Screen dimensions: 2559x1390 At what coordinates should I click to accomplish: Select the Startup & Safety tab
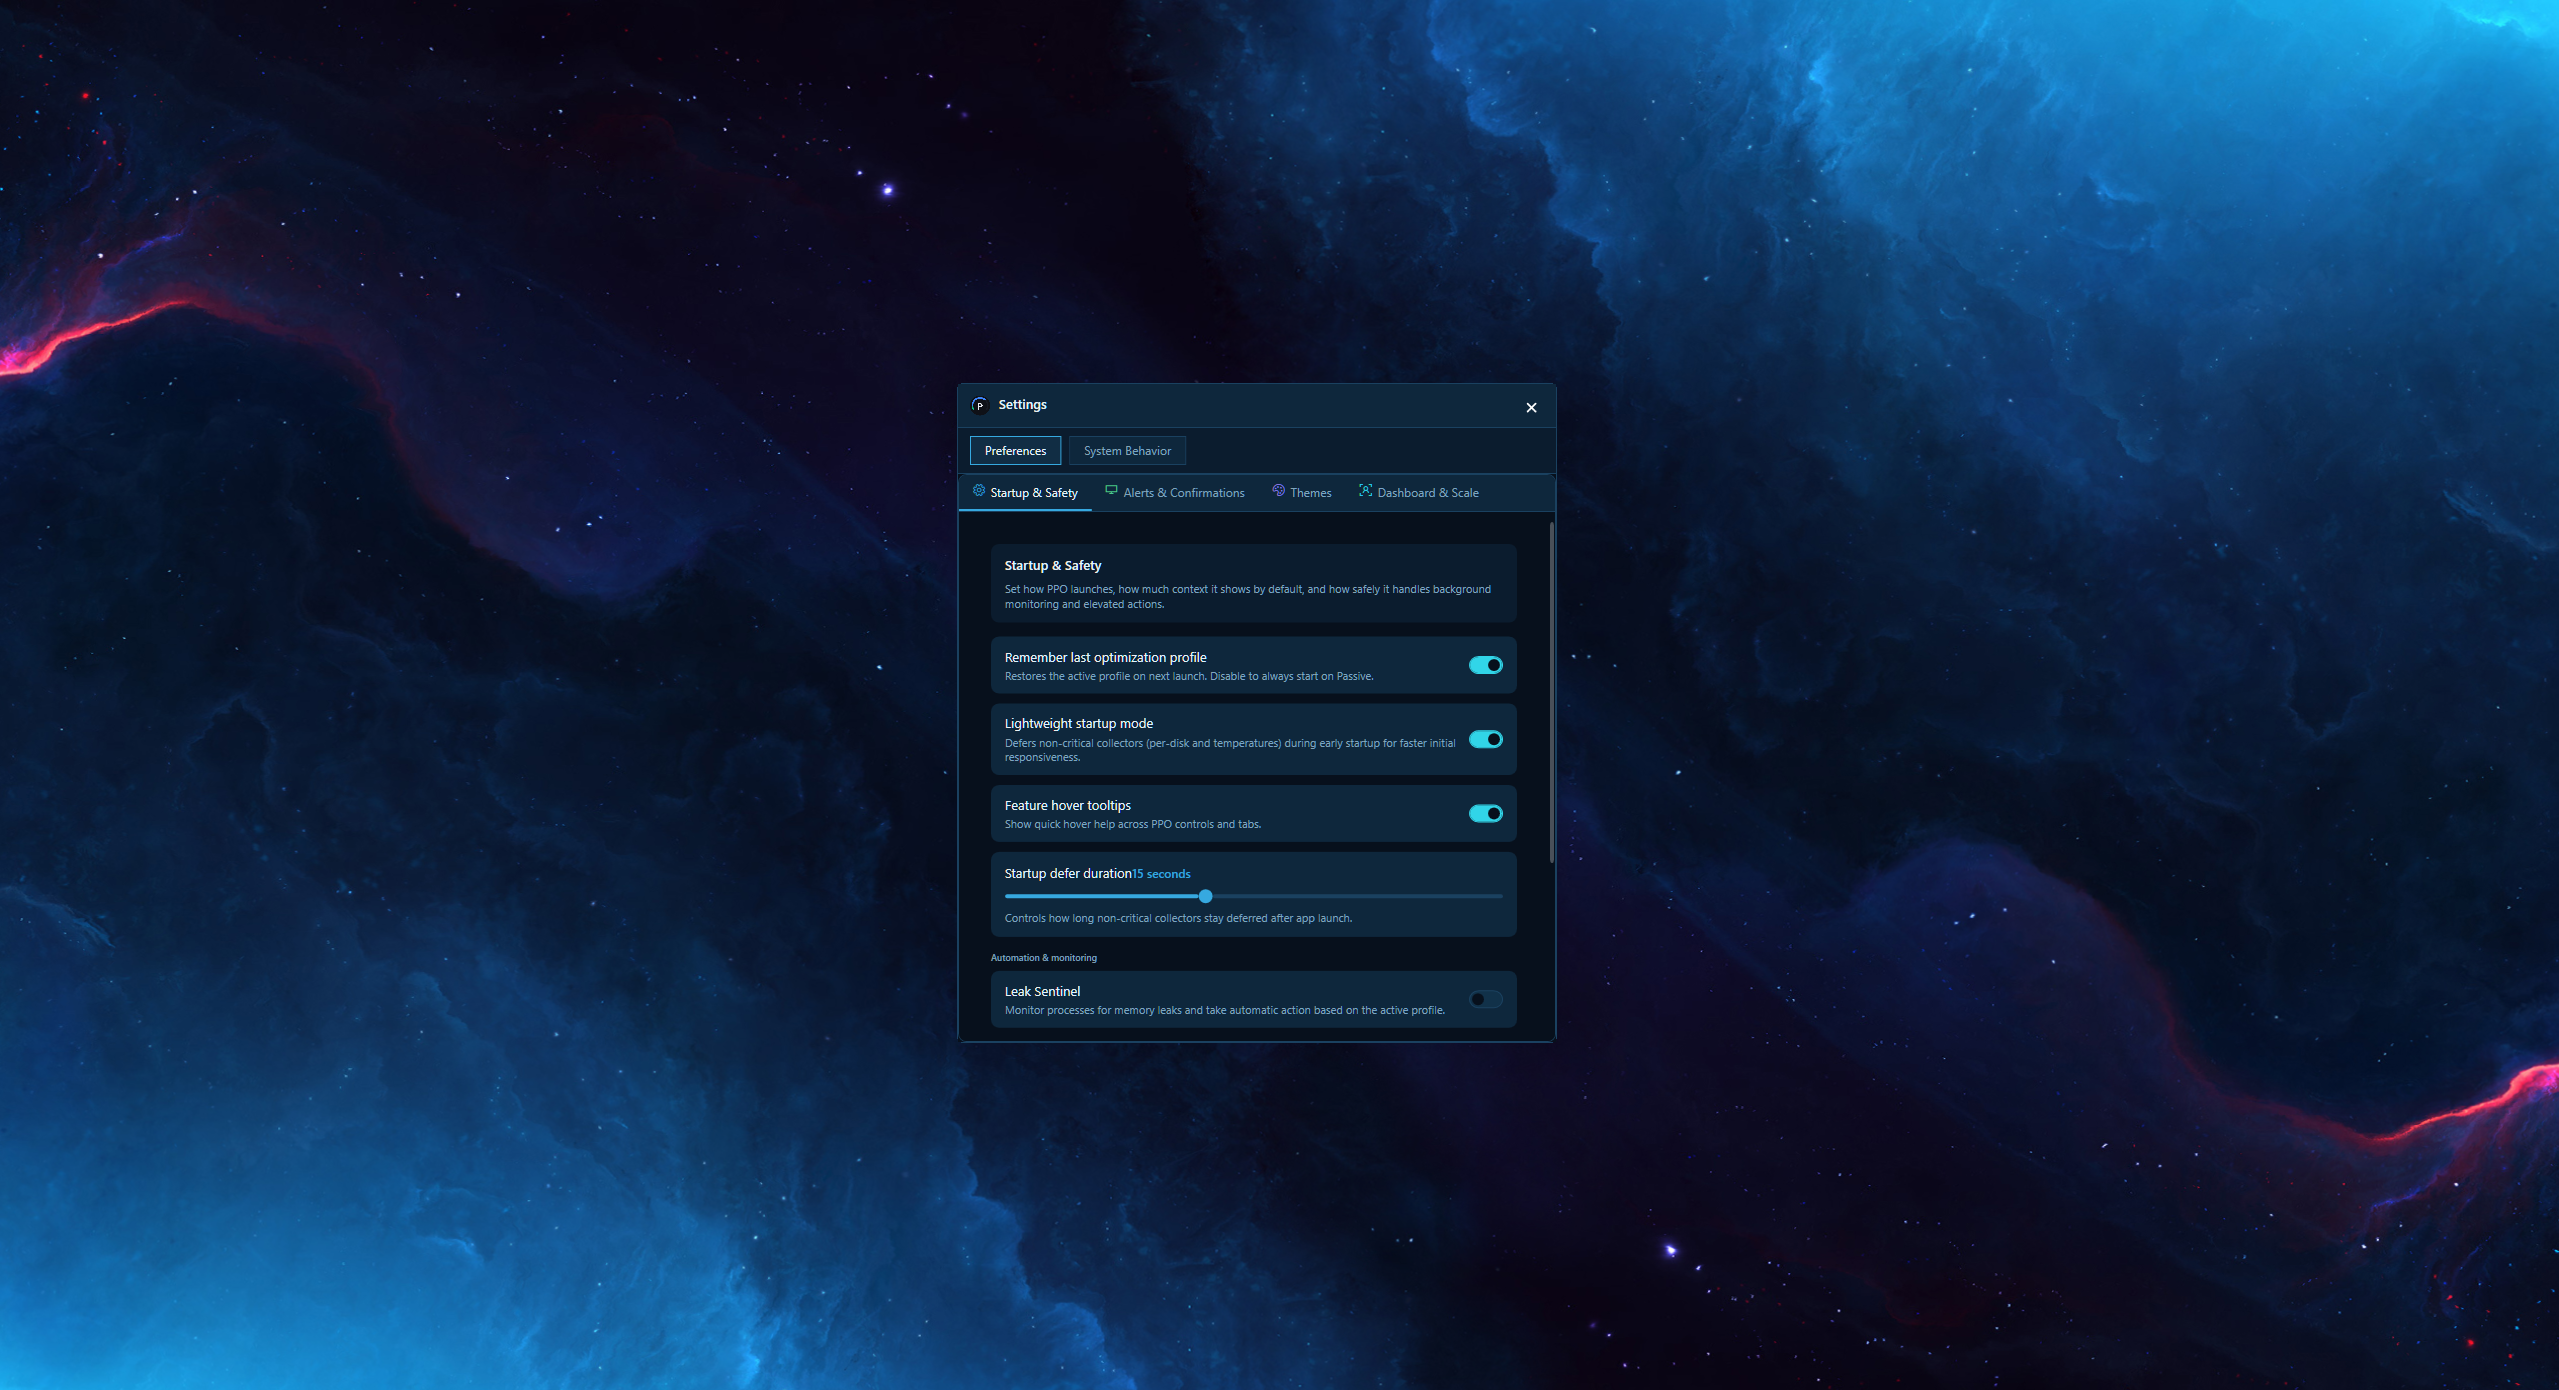pos(1025,493)
